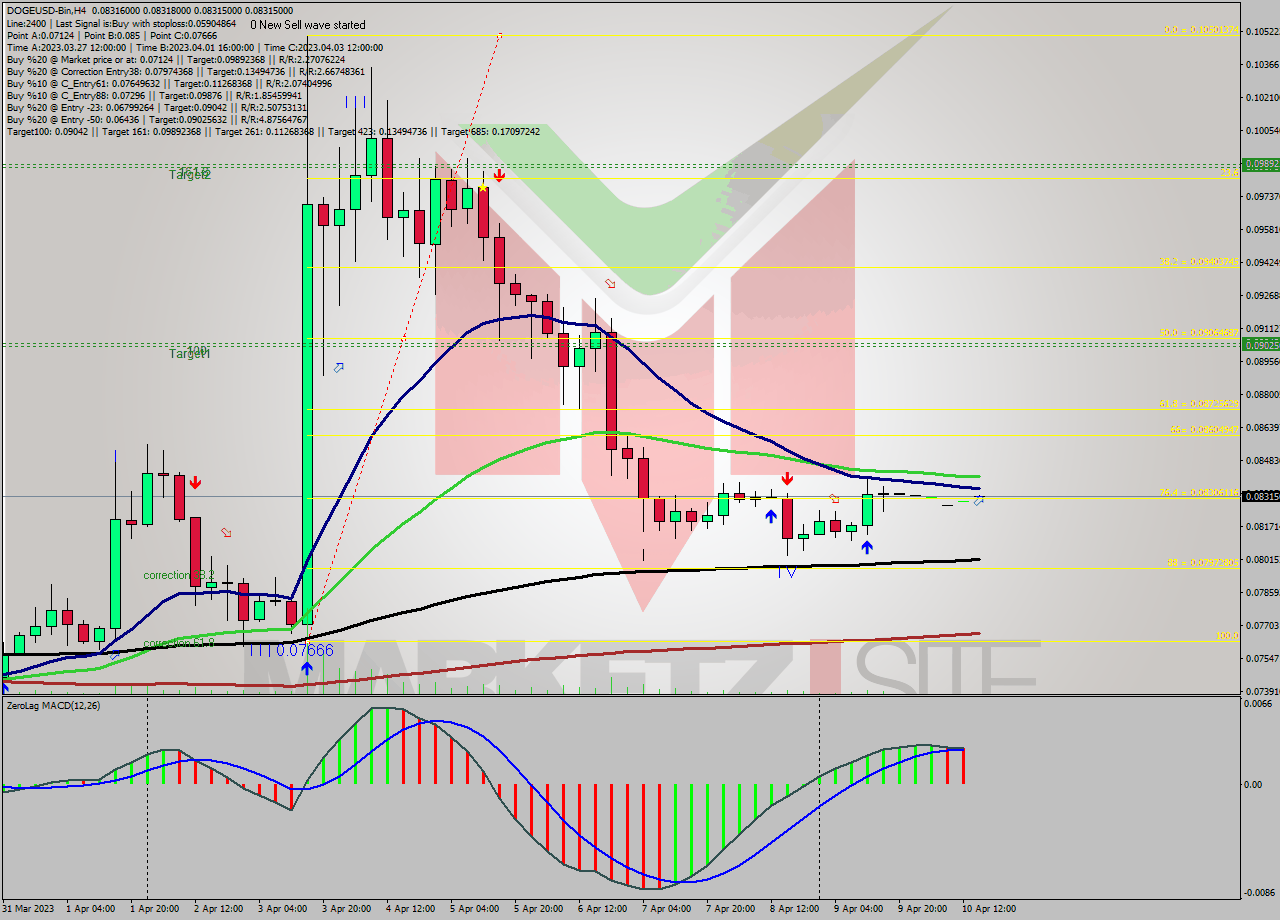Click the blue up arrow beside 0.07666
1280x920 pixels.
[x=306, y=670]
